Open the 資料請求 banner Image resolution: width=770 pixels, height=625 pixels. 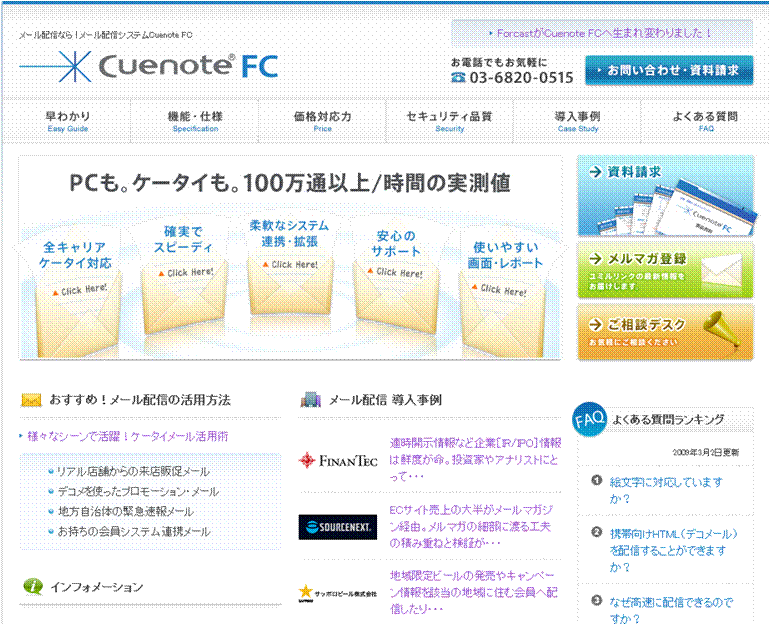(666, 196)
